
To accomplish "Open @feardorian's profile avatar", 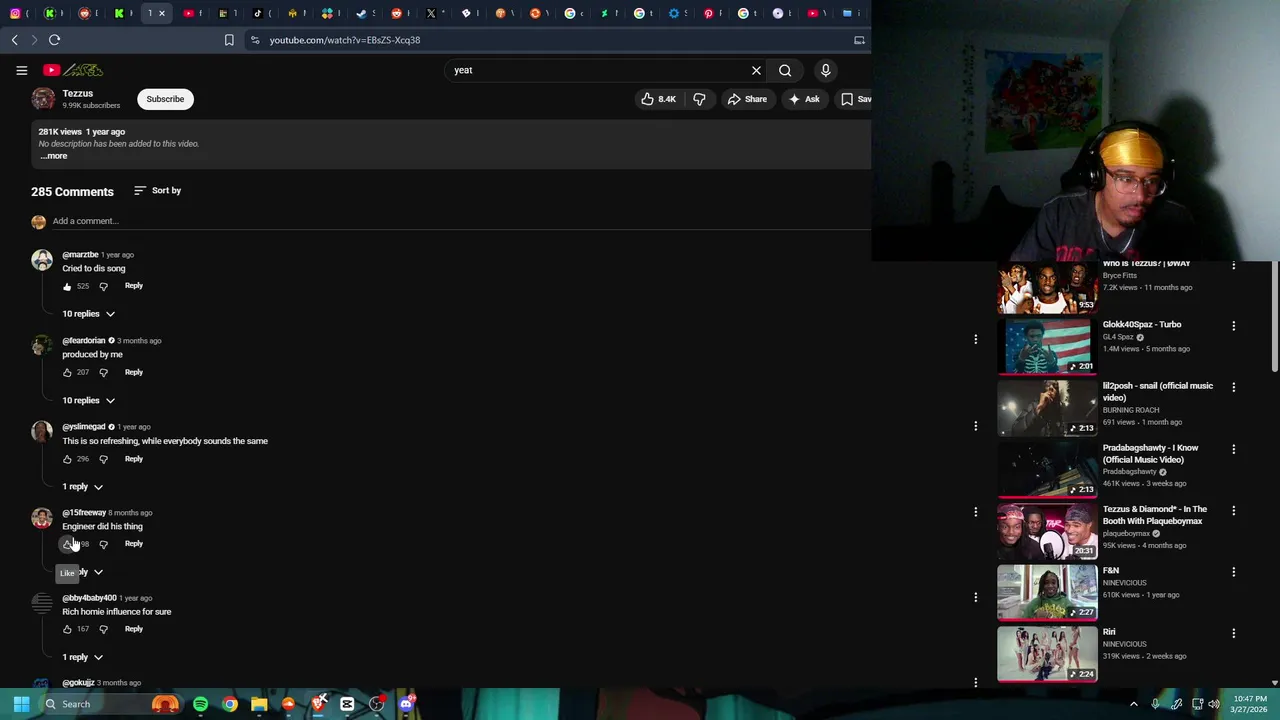I will coord(41,346).
